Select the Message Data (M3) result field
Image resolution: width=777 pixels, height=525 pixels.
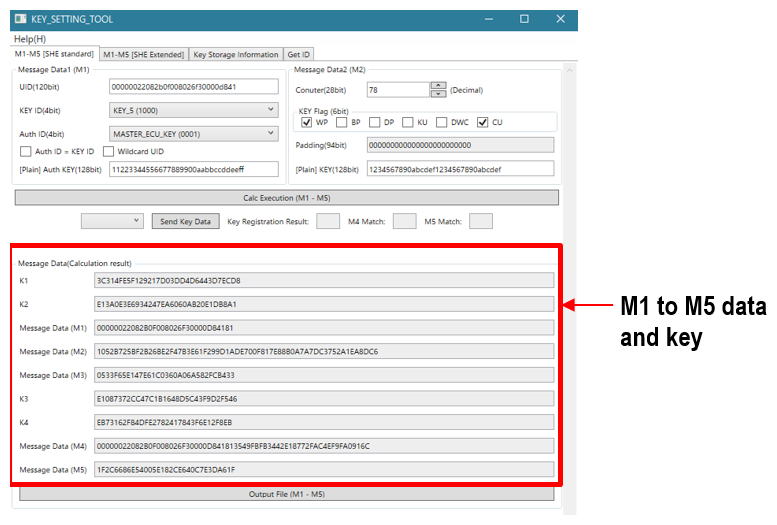click(324, 375)
